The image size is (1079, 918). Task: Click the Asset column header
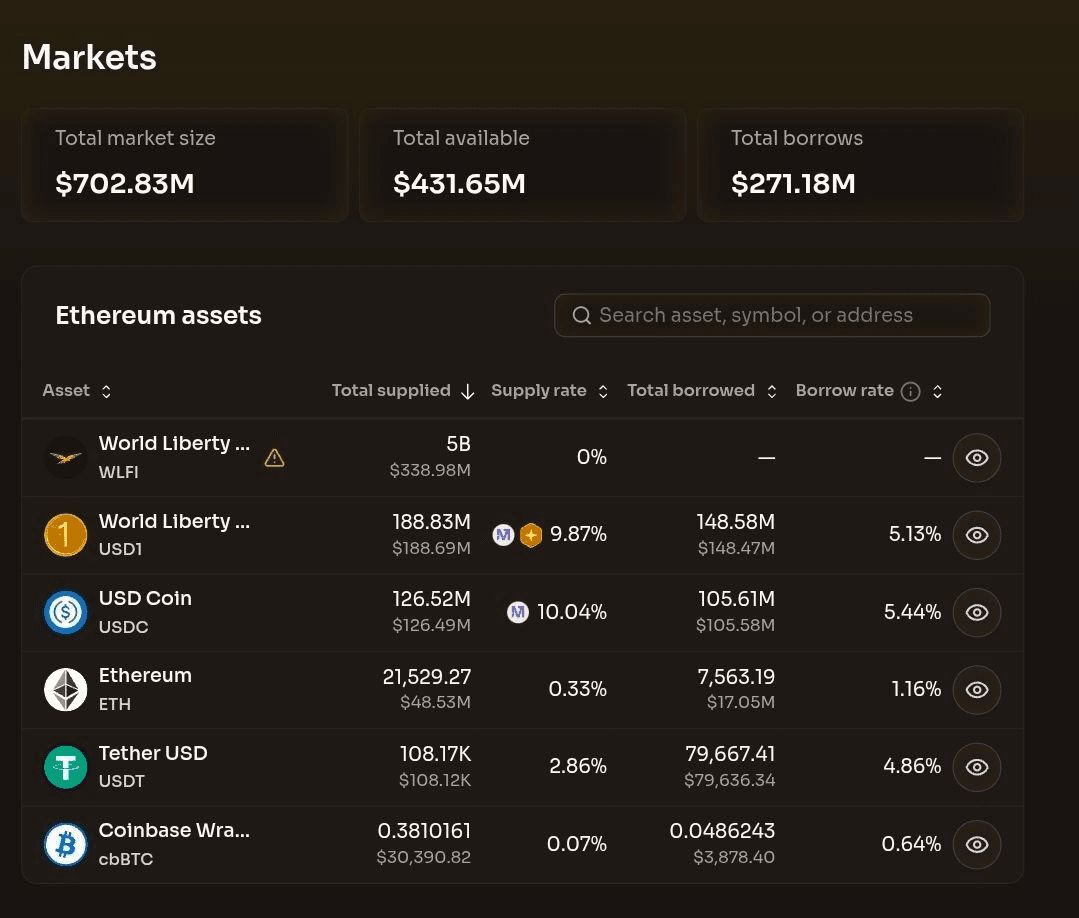coord(66,390)
